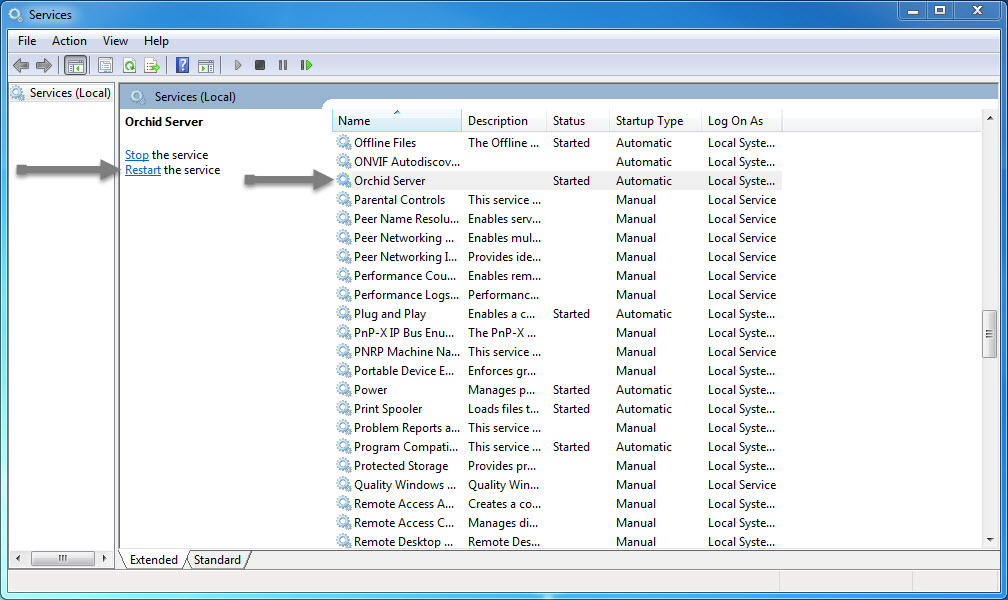Toggle the Show/Hide Action Pane toolbar icon

(206, 65)
